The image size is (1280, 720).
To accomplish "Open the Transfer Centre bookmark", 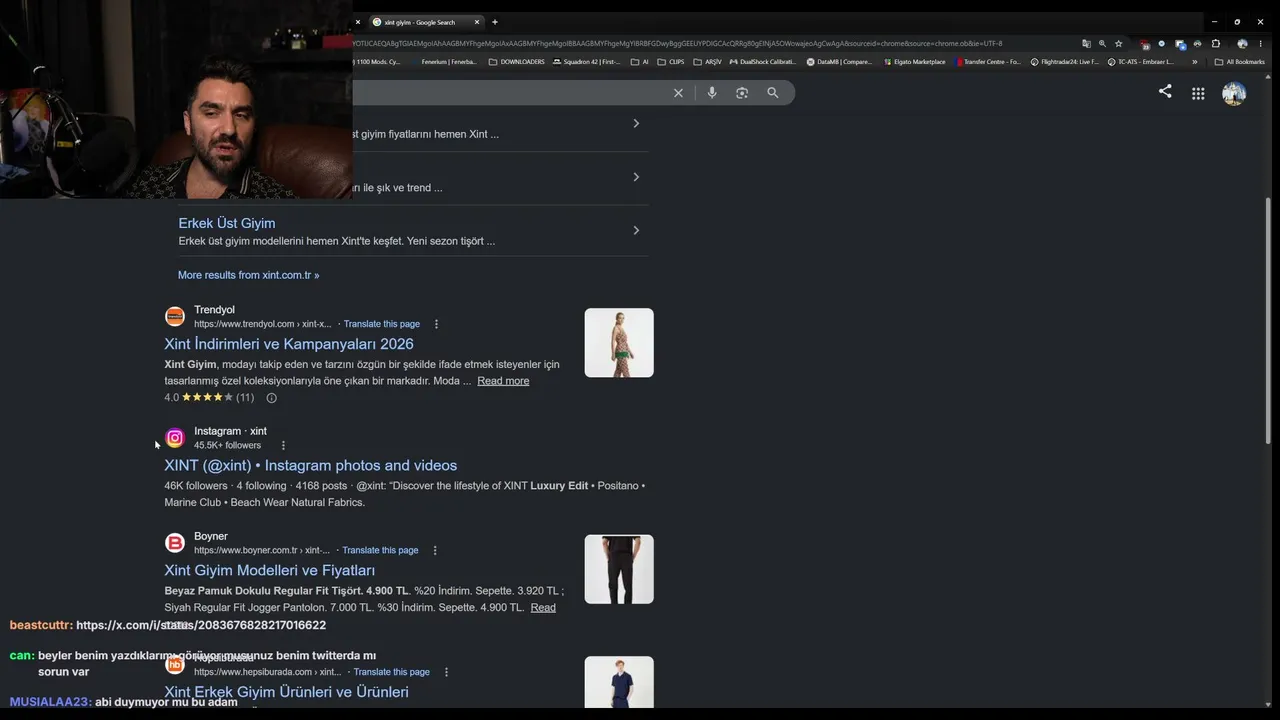I will pyautogui.click(x=989, y=62).
